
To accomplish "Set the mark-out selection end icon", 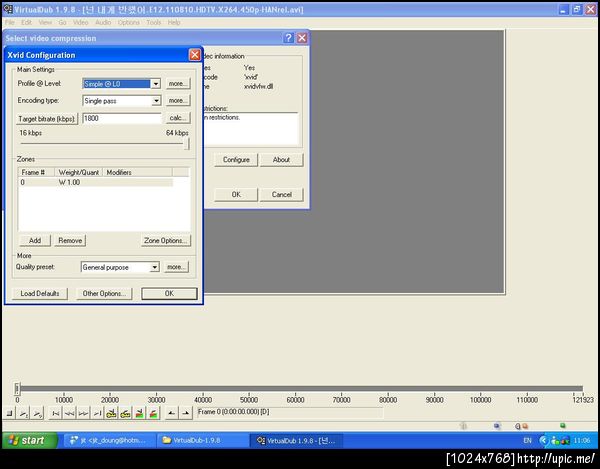I will pos(186,413).
